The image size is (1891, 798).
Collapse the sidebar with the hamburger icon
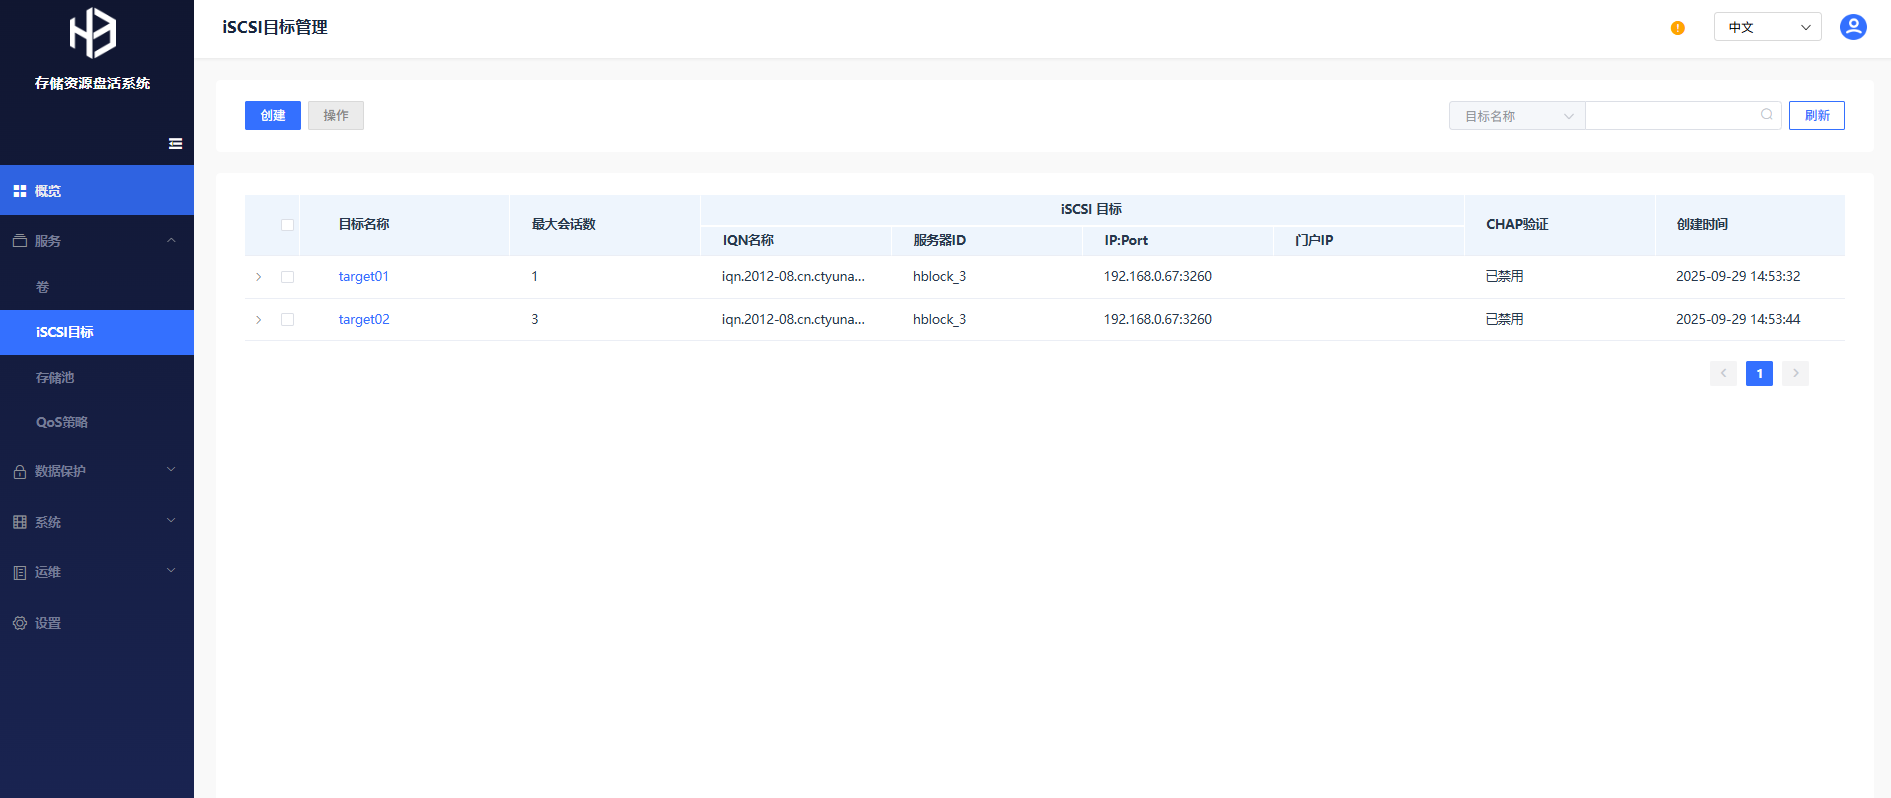coord(175,144)
